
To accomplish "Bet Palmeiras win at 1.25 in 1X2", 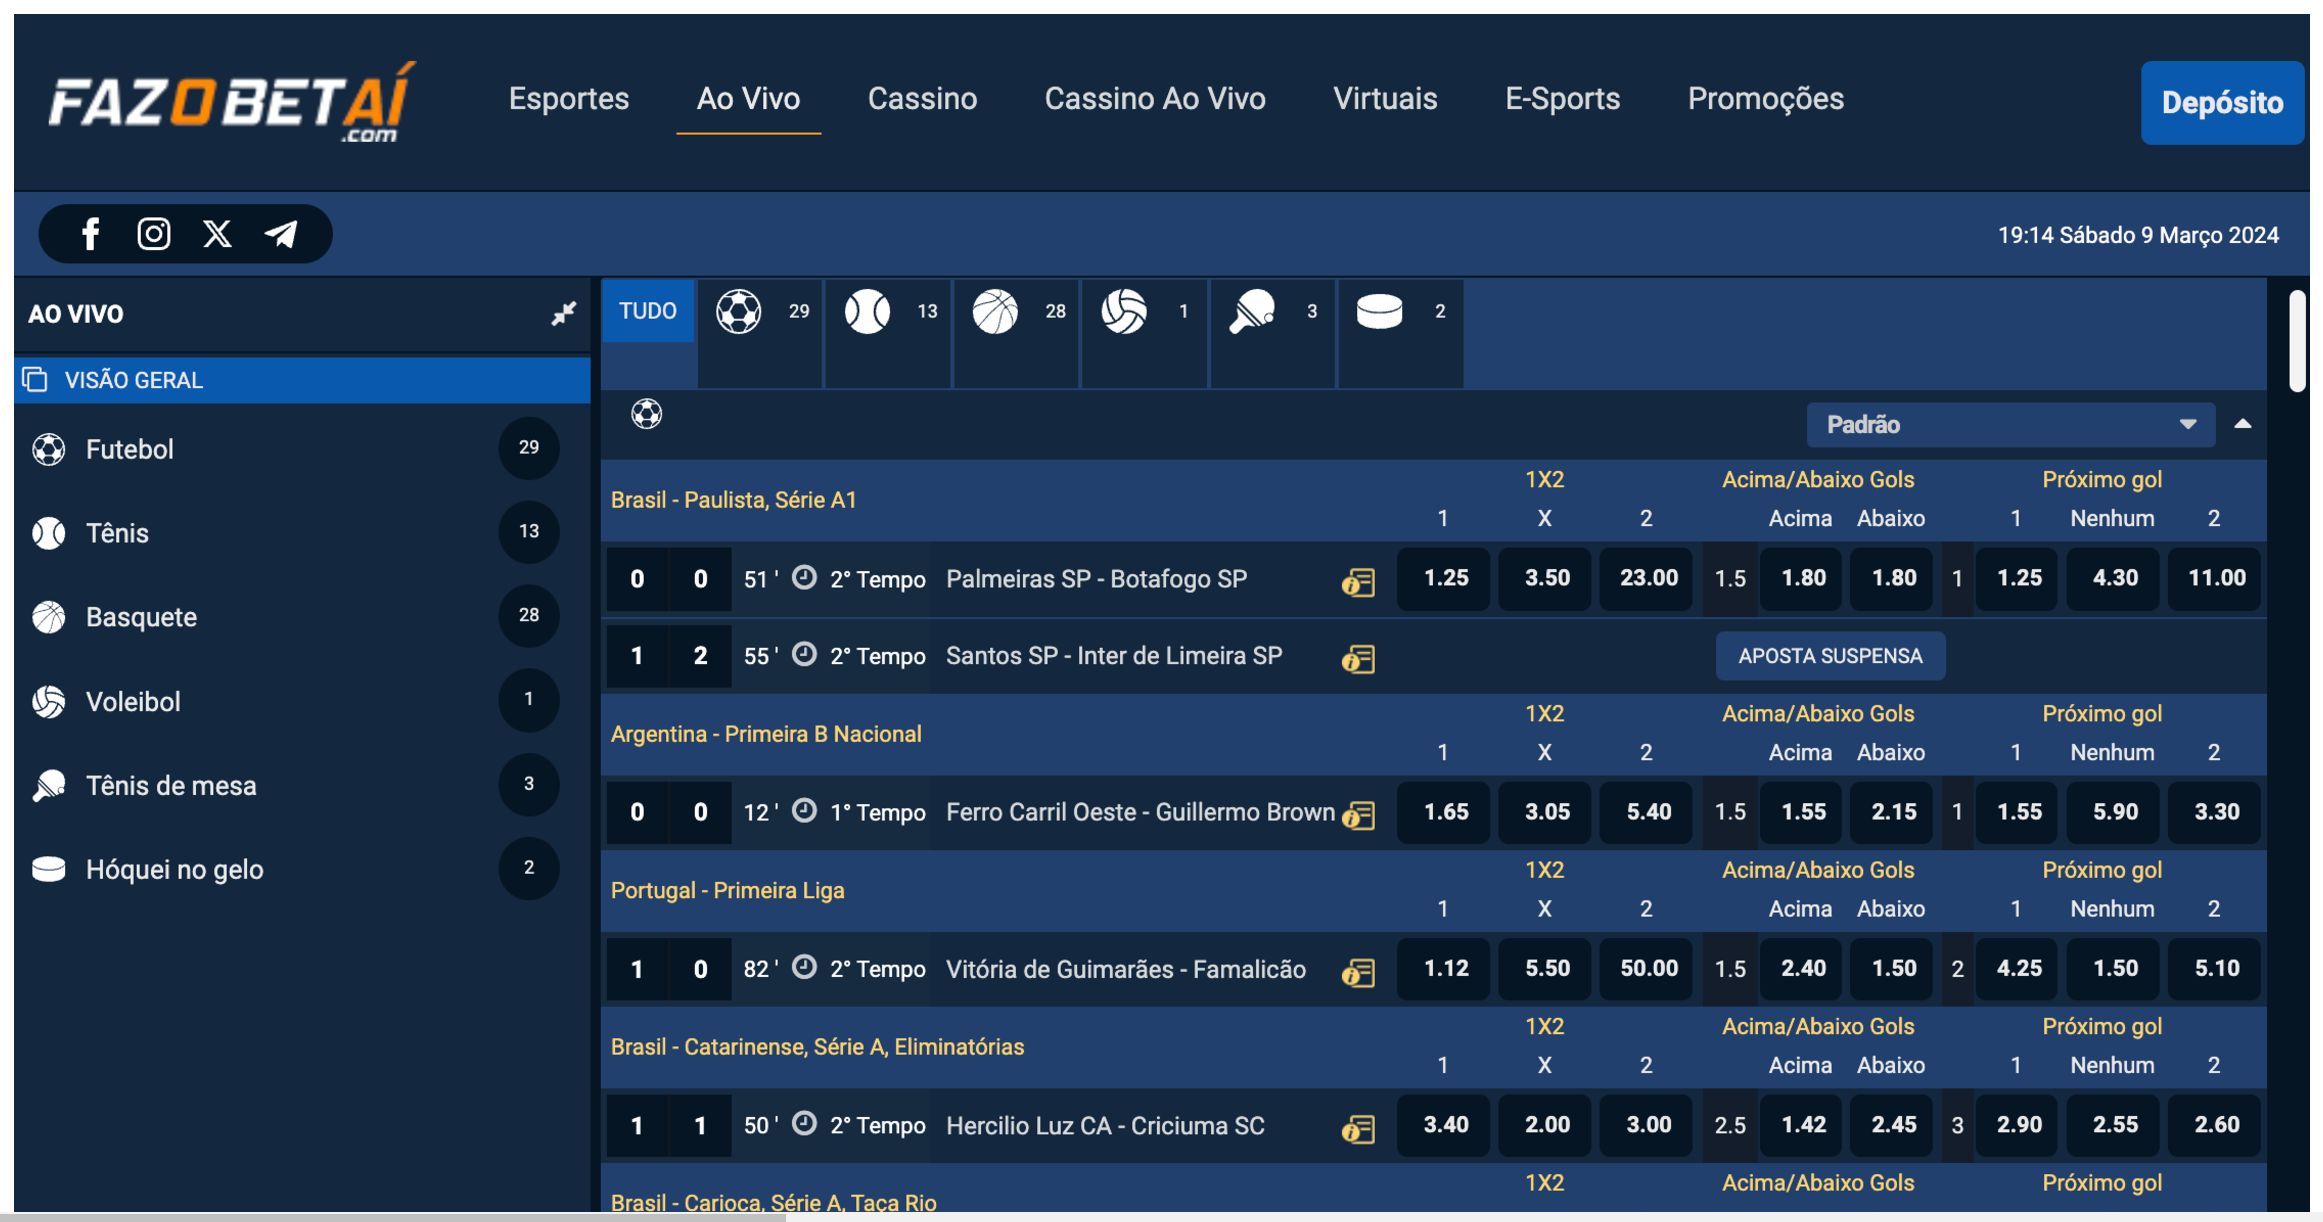I will (x=1445, y=578).
